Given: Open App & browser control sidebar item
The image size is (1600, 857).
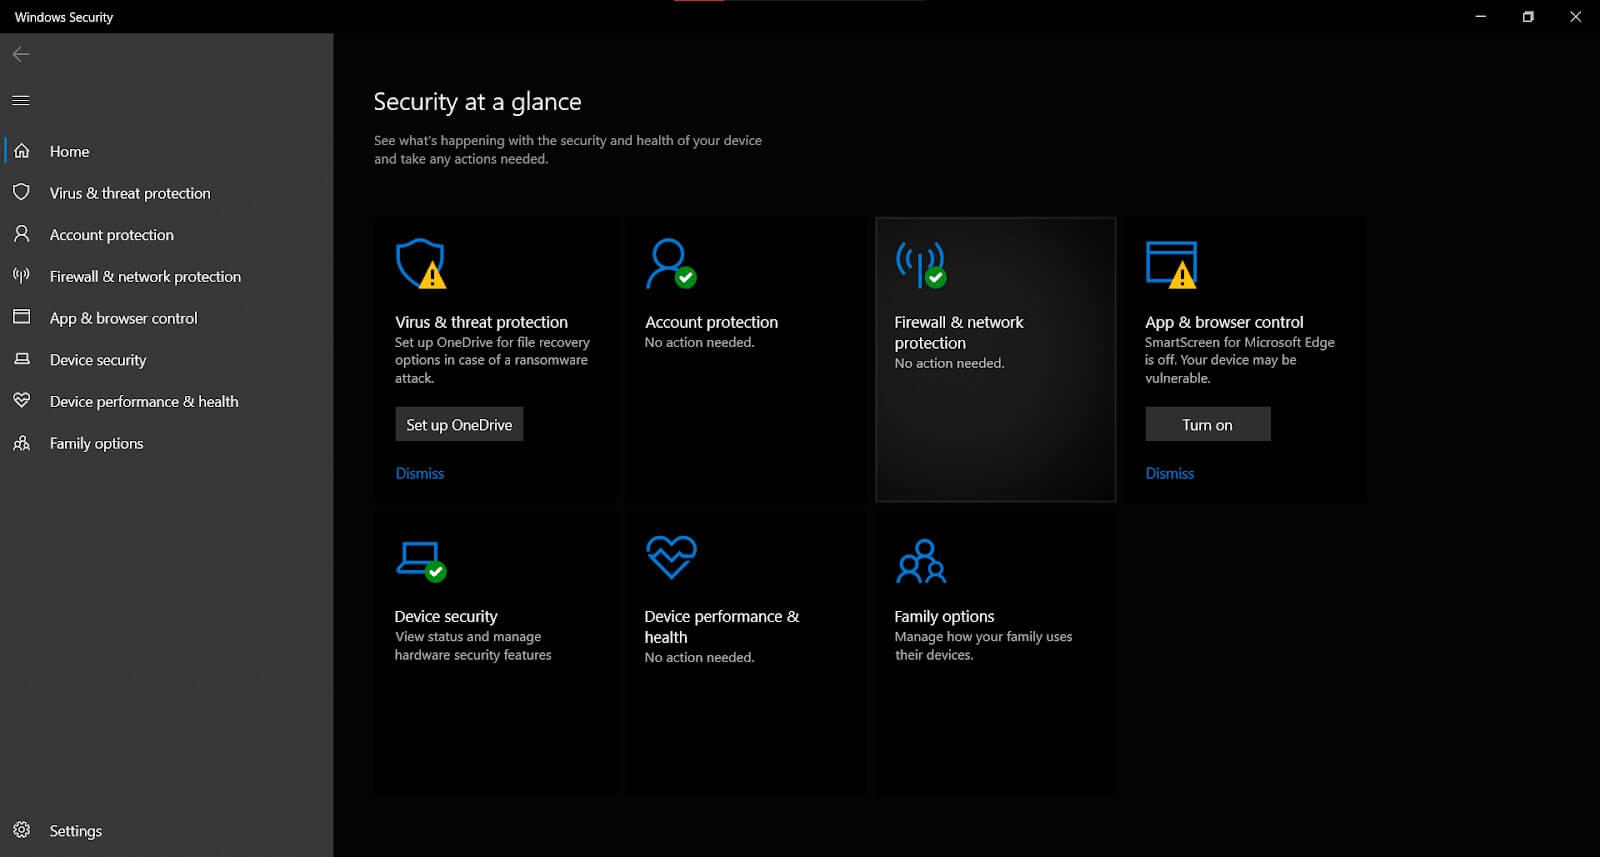Looking at the screenshot, I should click(x=167, y=318).
